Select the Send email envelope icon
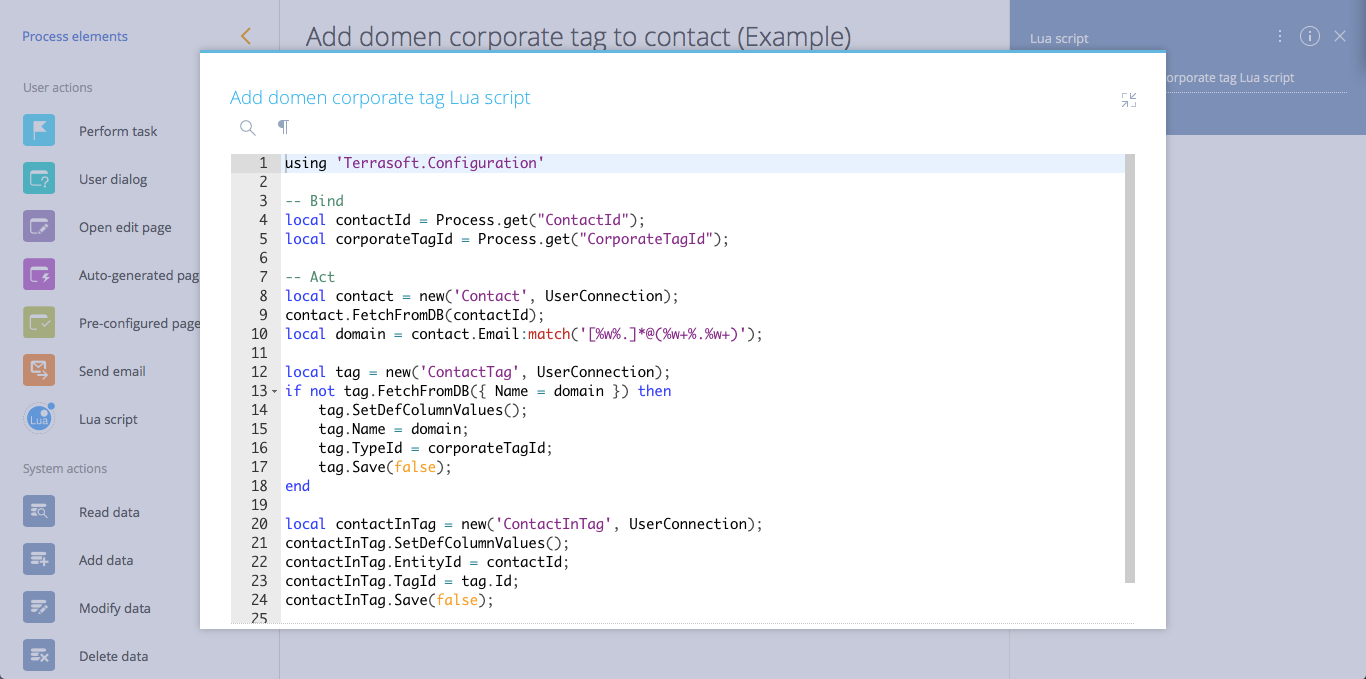The width and height of the screenshot is (1366, 679). (x=39, y=371)
